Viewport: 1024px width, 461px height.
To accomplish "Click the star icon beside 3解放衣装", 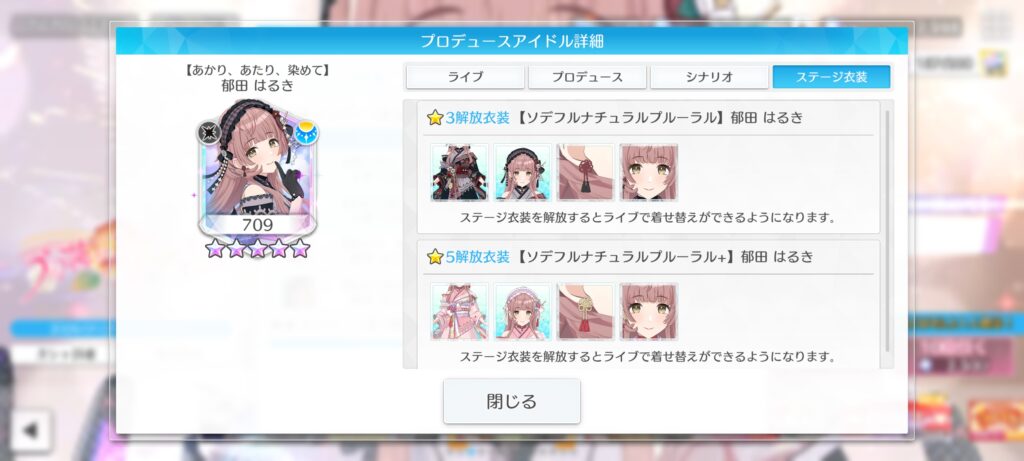I will point(435,118).
